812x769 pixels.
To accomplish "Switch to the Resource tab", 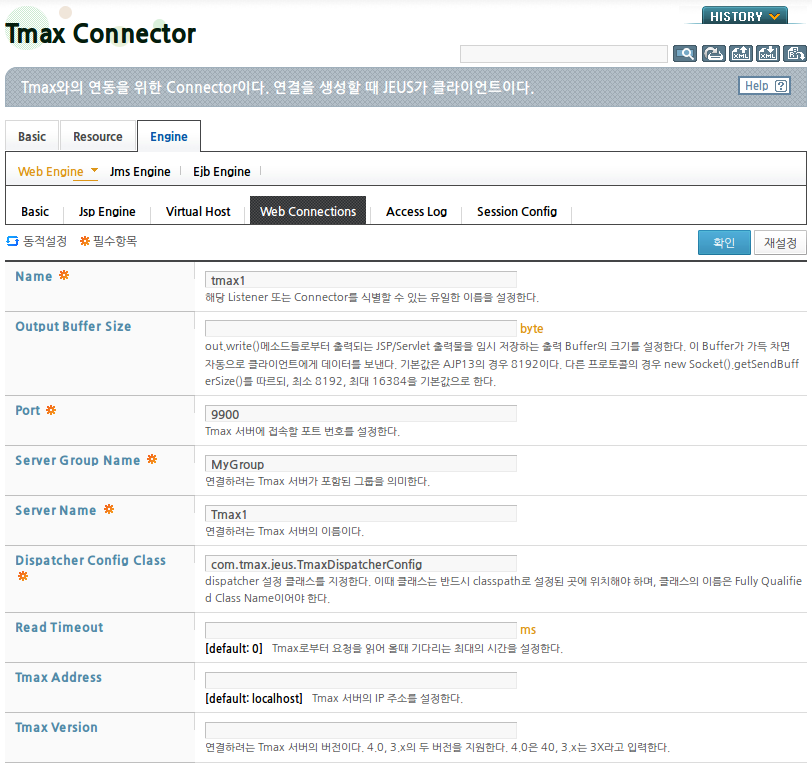I will click(x=98, y=136).
